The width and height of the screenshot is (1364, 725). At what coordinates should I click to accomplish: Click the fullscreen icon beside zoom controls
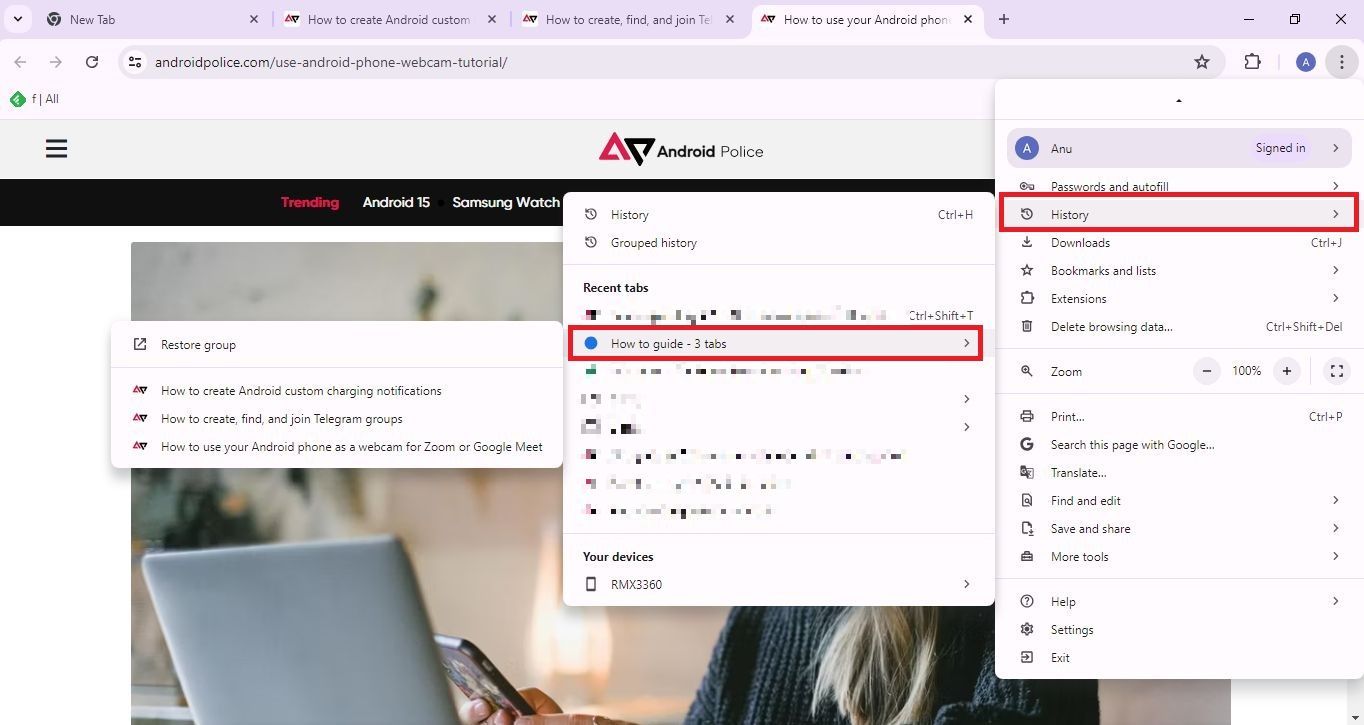tap(1336, 371)
